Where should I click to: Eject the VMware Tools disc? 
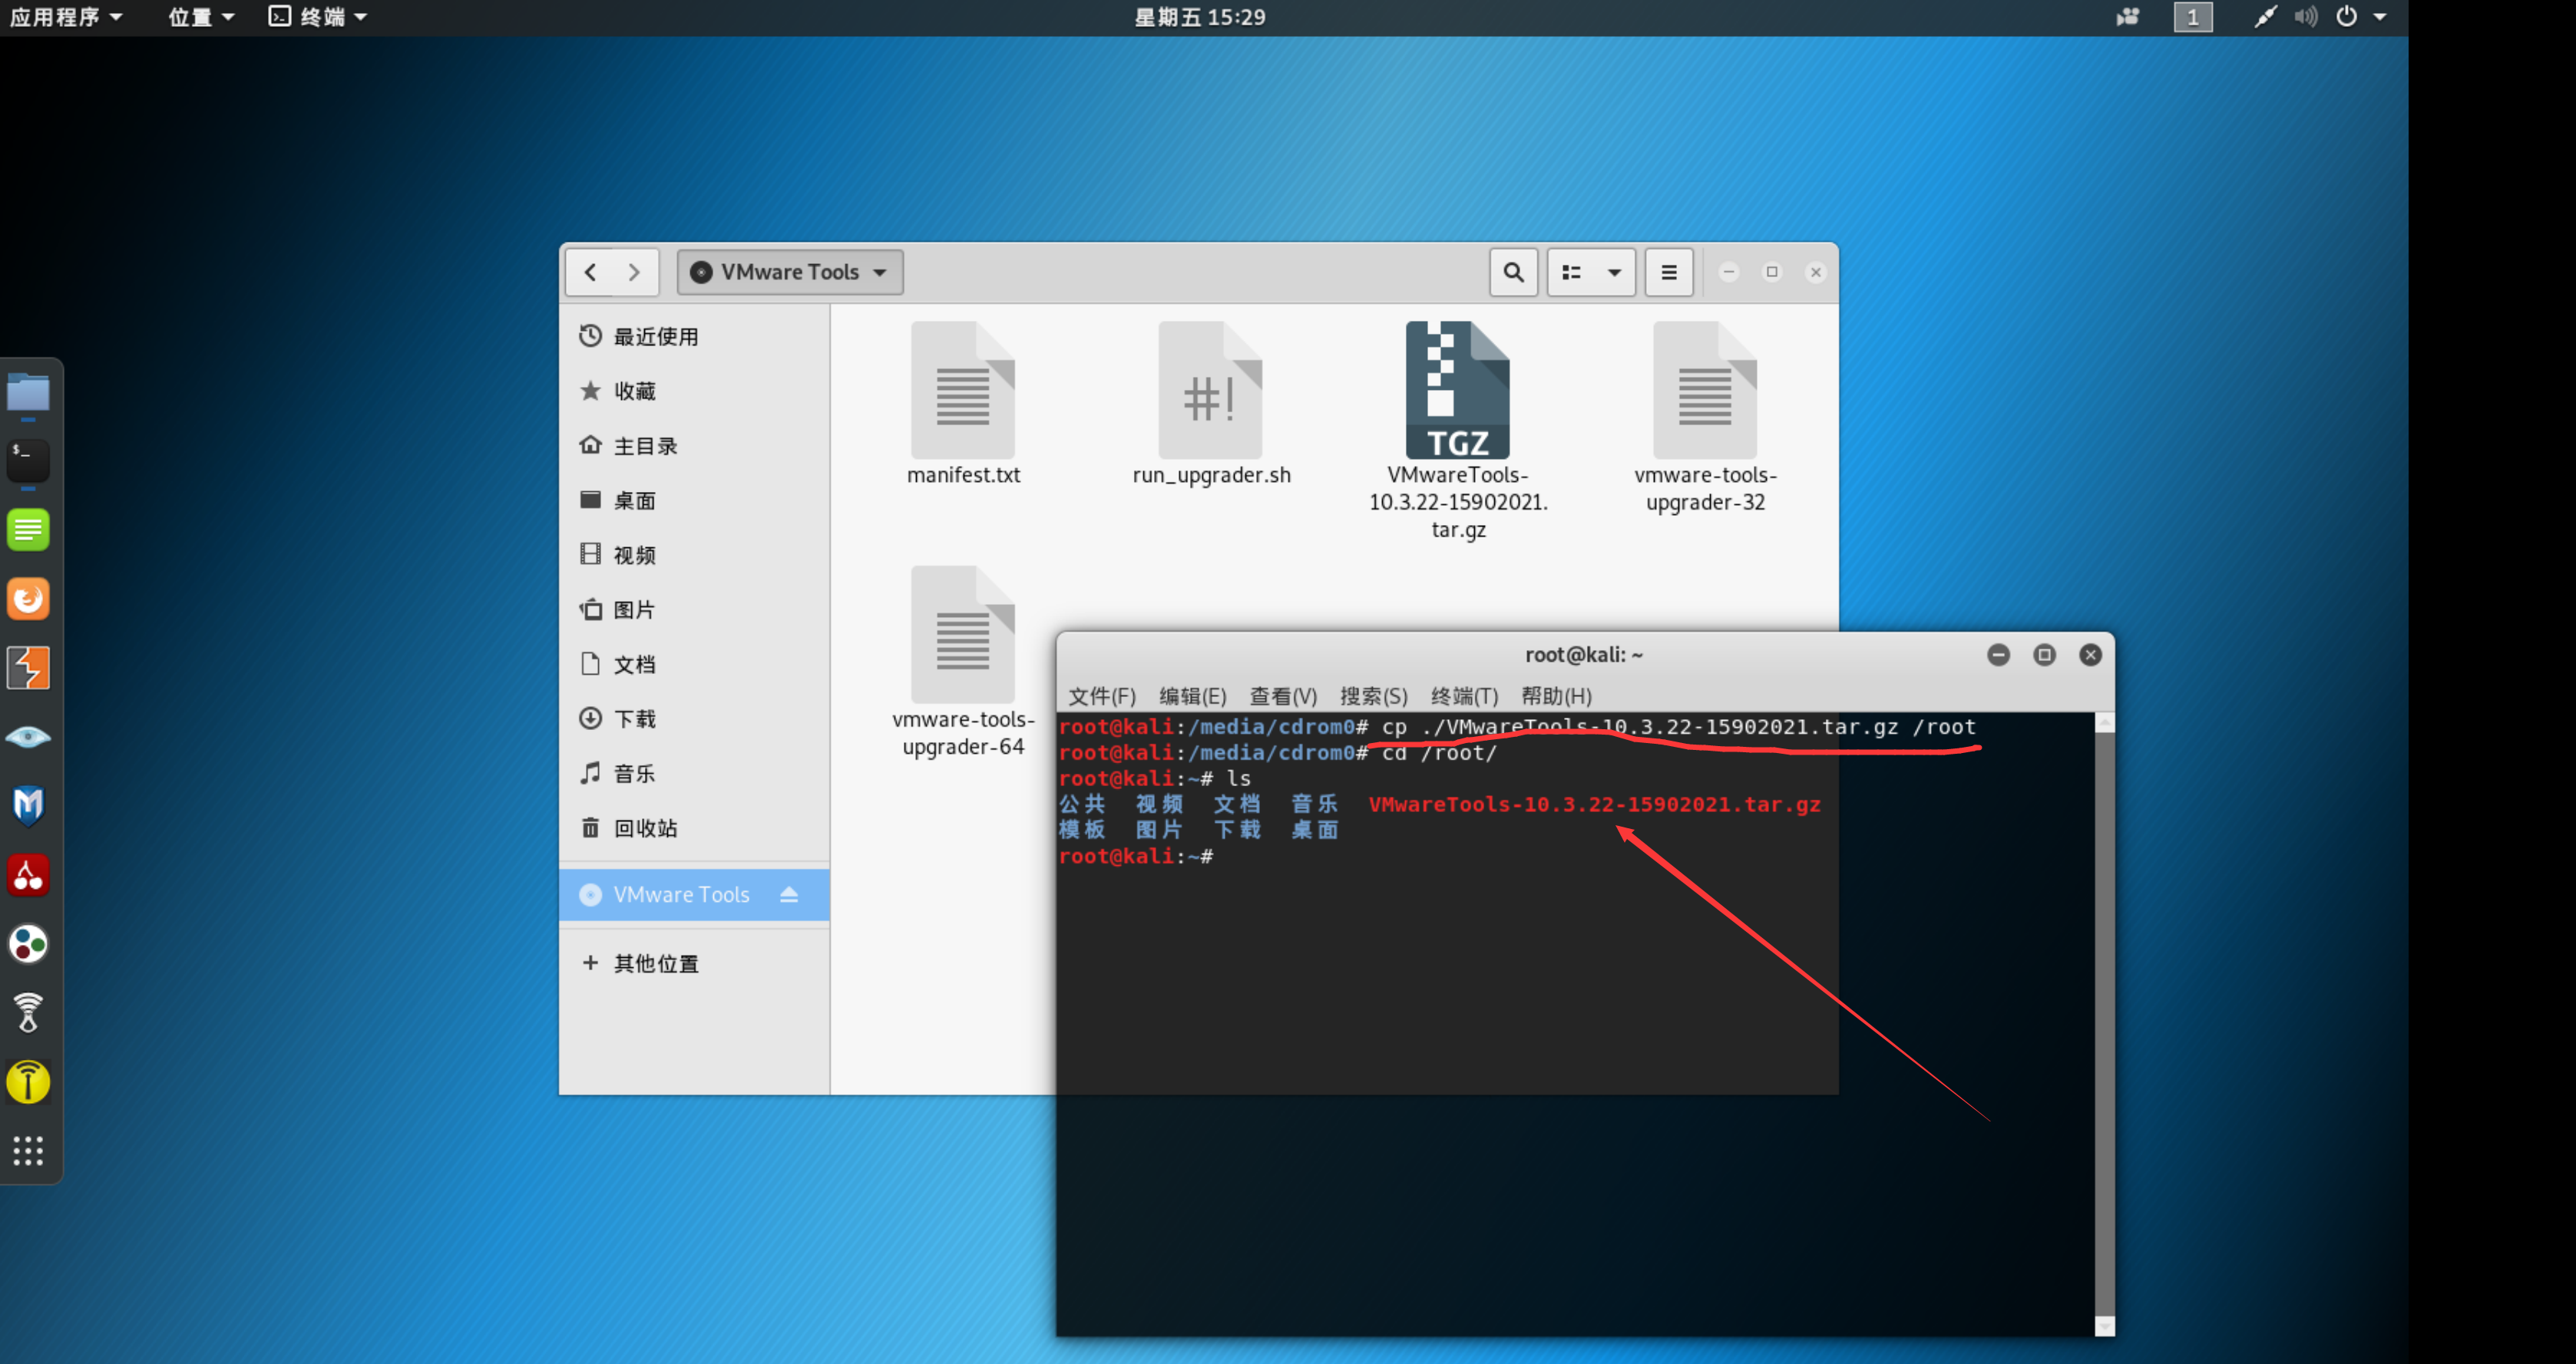point(789,894)
